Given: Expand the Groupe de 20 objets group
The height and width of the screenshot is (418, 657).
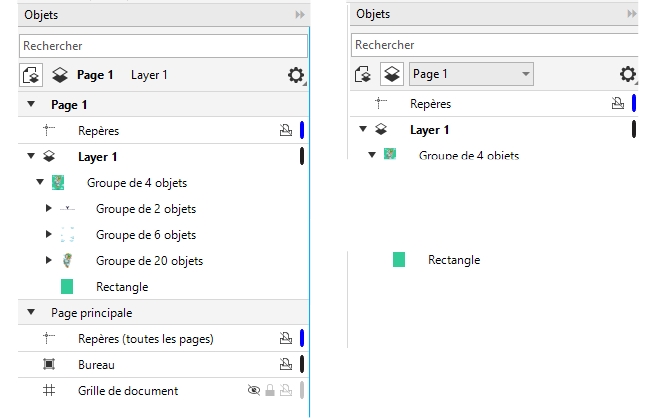Looking at the screenshot, I should [x=49, y=261].
